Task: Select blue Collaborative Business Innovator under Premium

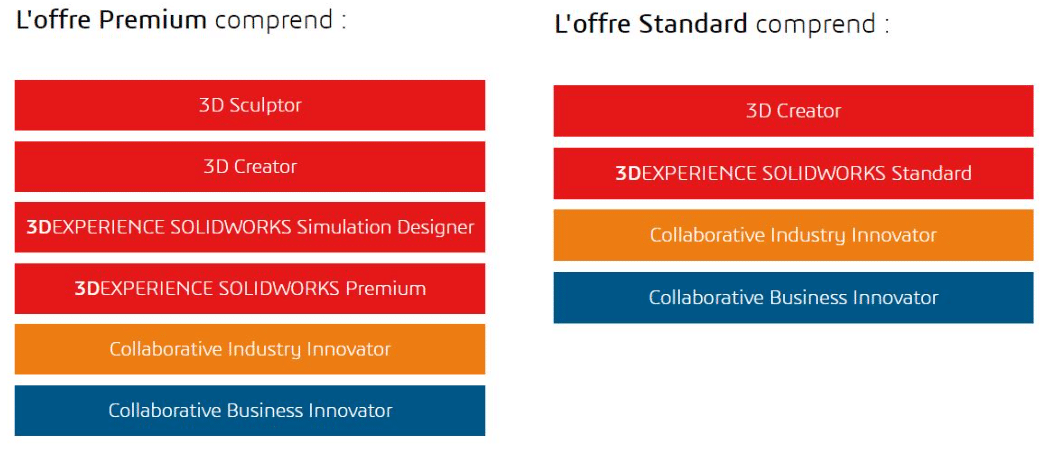Action: pyautogui.click(x=250, y=410)
